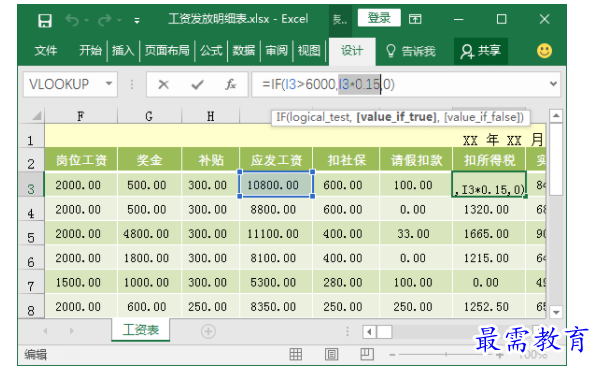The width and height of the screenshot is (597, 371).
Task: Open Ribbon Display Options icon
Action: pos(415,19)
